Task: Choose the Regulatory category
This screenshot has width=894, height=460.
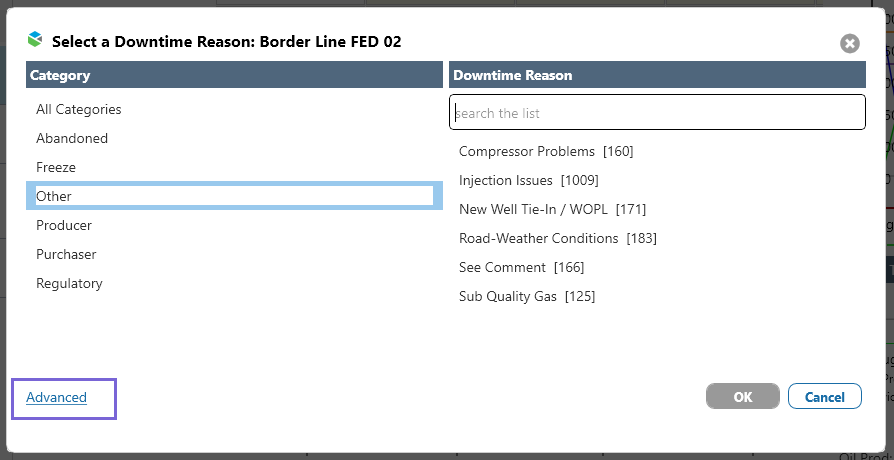Action: (69, 283)
